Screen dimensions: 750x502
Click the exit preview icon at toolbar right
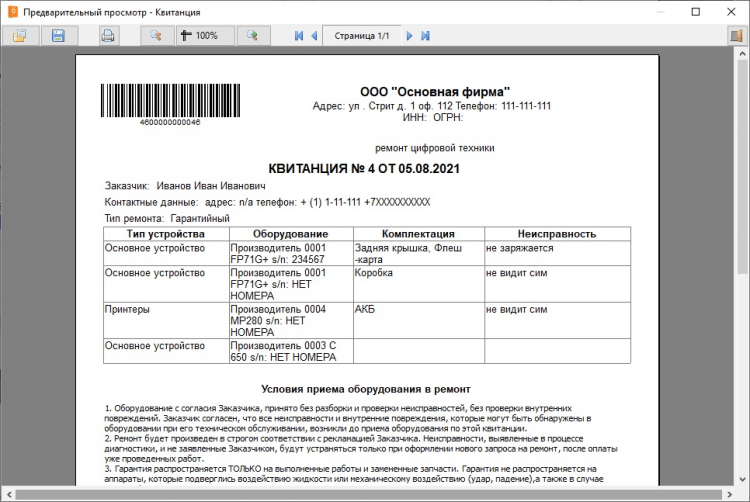737,36
